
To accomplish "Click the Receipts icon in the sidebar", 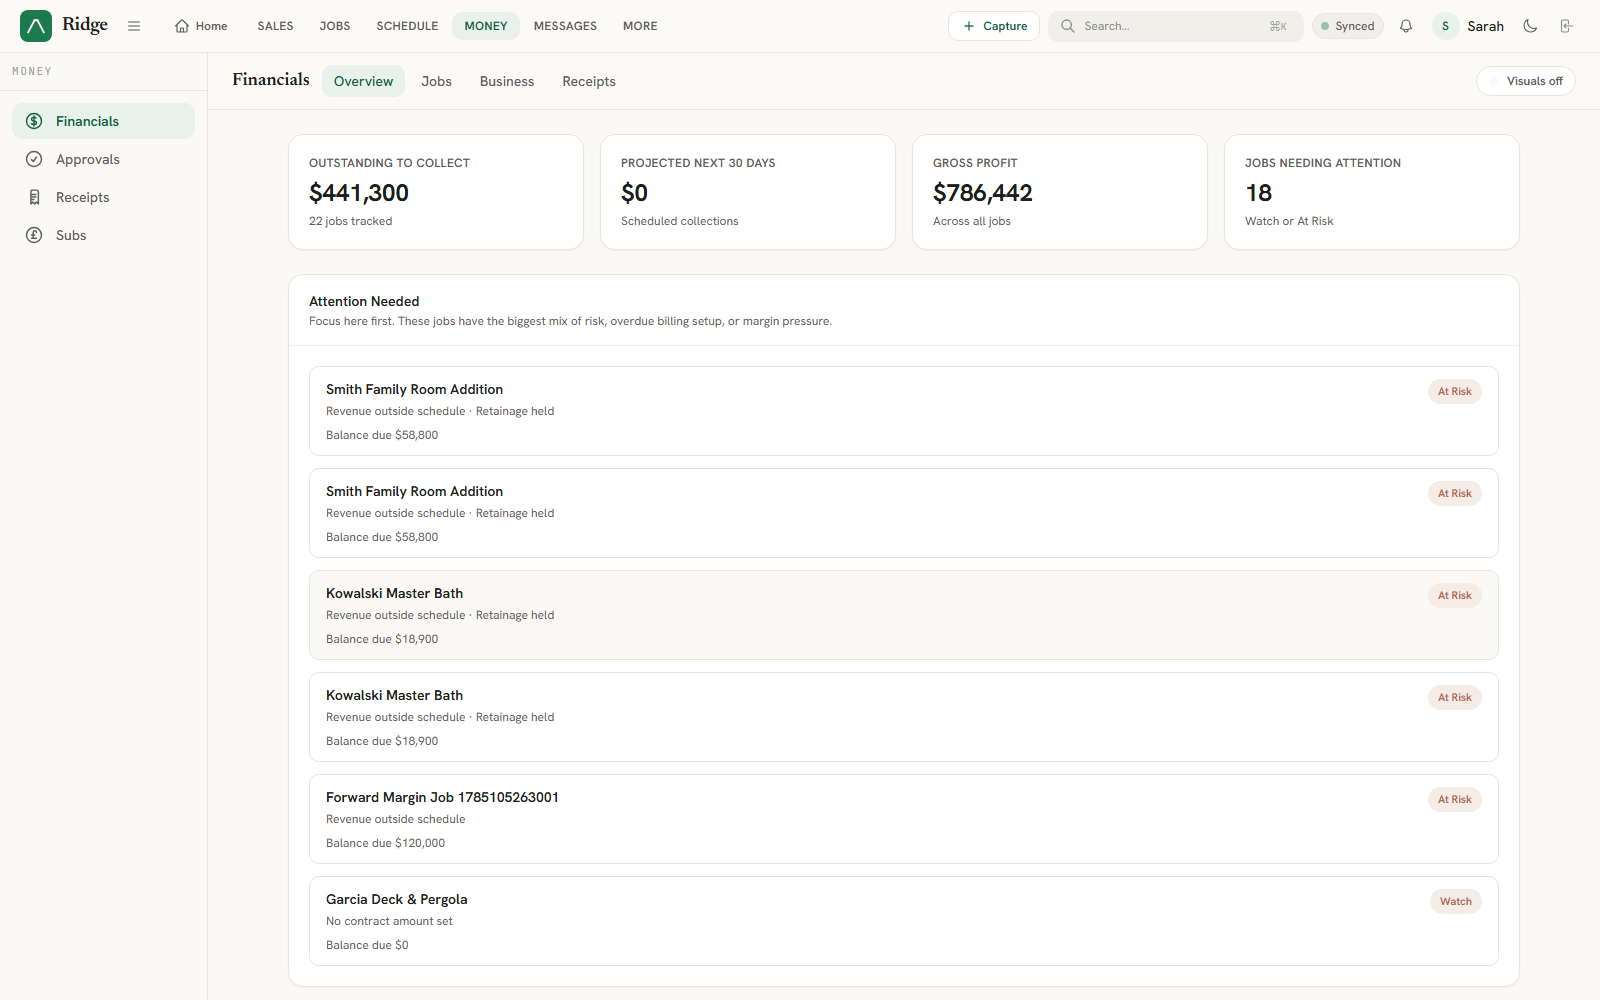I will pos(34,197).
